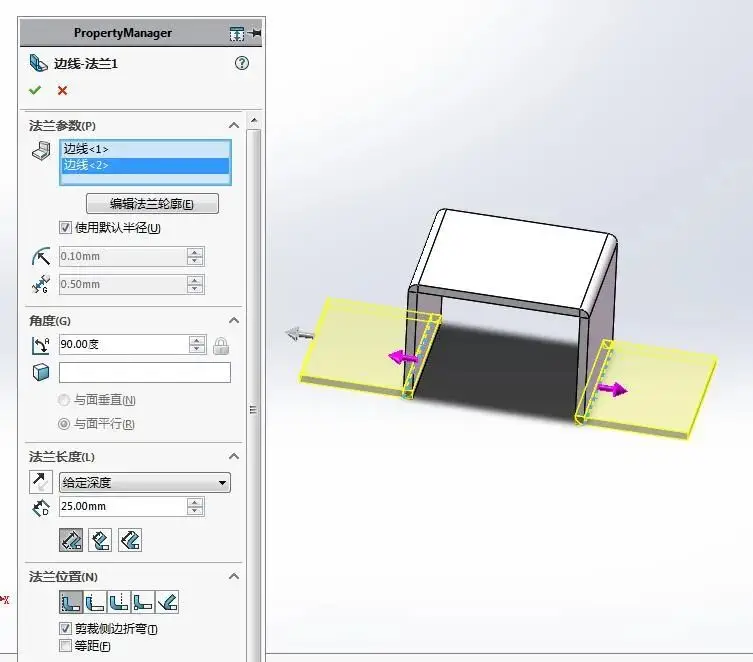Viewport: 753px width, 662px height.
Task: Pin the PropertyManager panel
Action: 256,33
